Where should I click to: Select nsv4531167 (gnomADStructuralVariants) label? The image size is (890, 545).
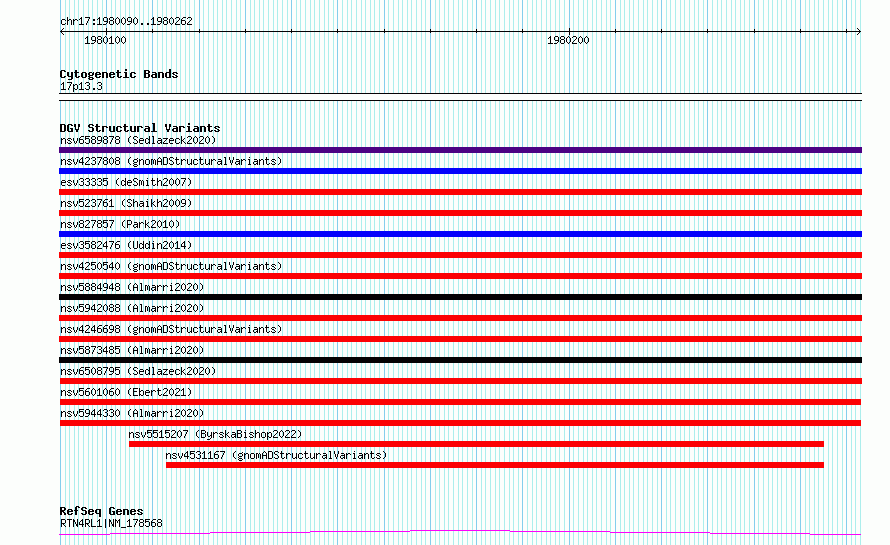coord(276,455)
